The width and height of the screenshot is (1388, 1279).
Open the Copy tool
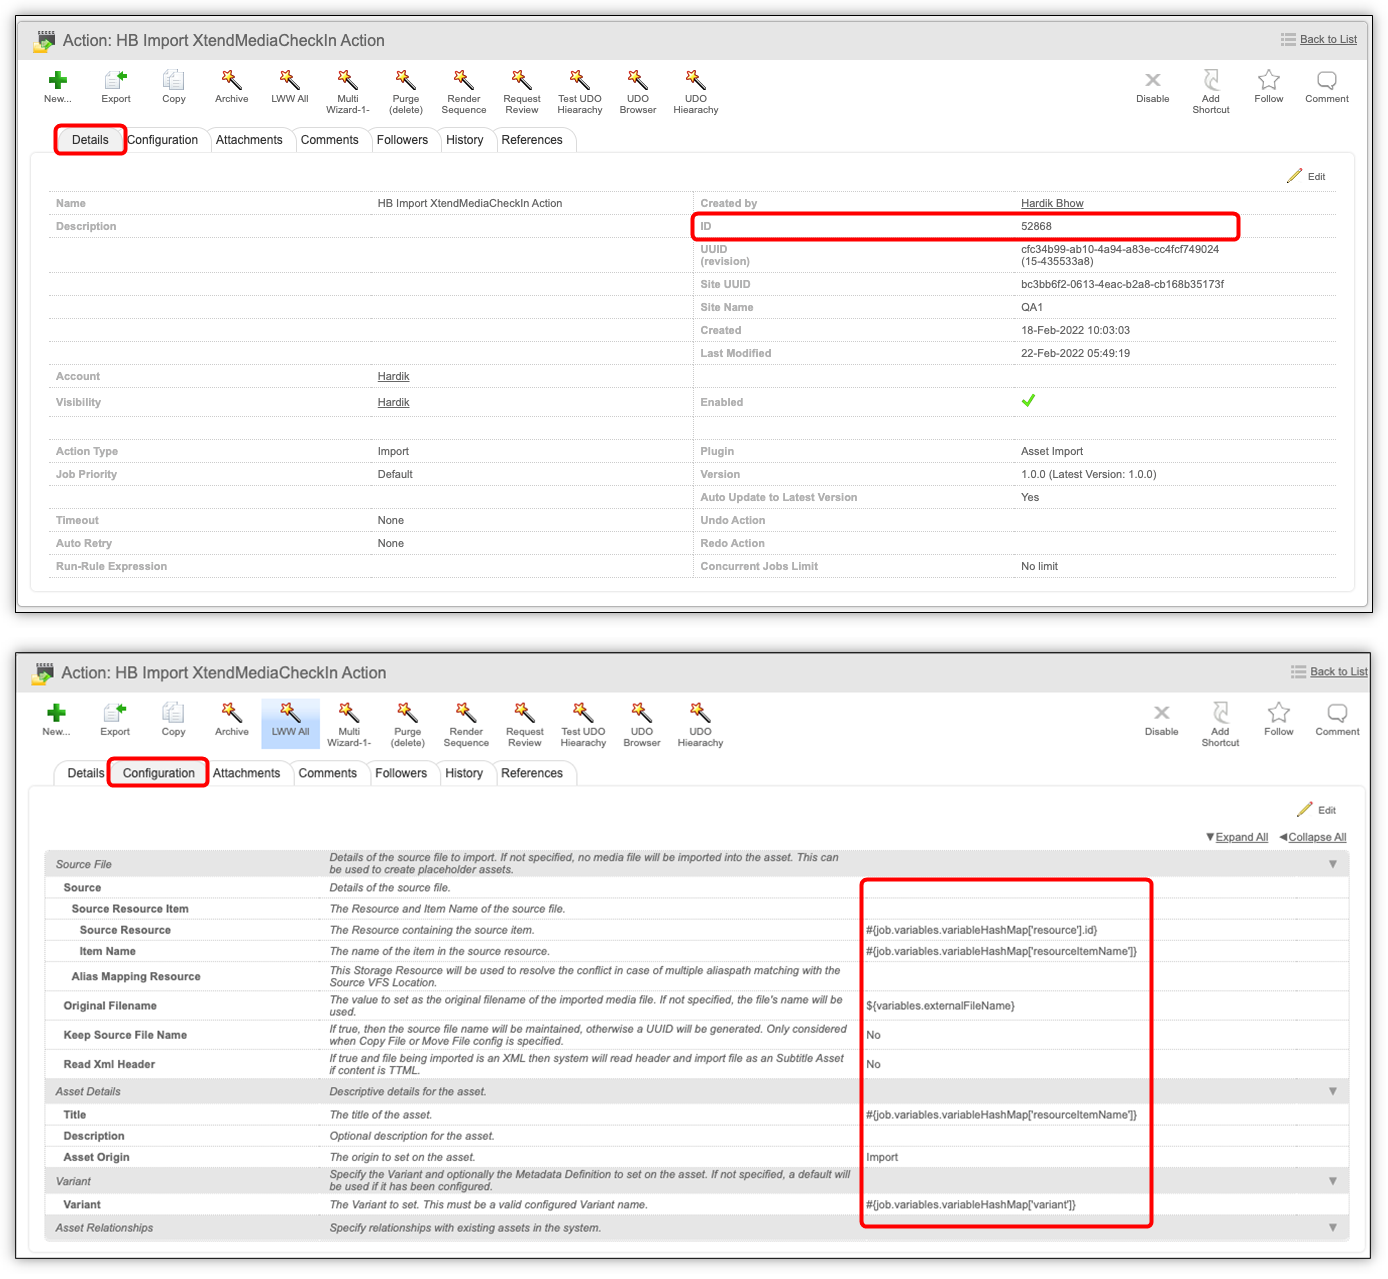coord(173,90)
